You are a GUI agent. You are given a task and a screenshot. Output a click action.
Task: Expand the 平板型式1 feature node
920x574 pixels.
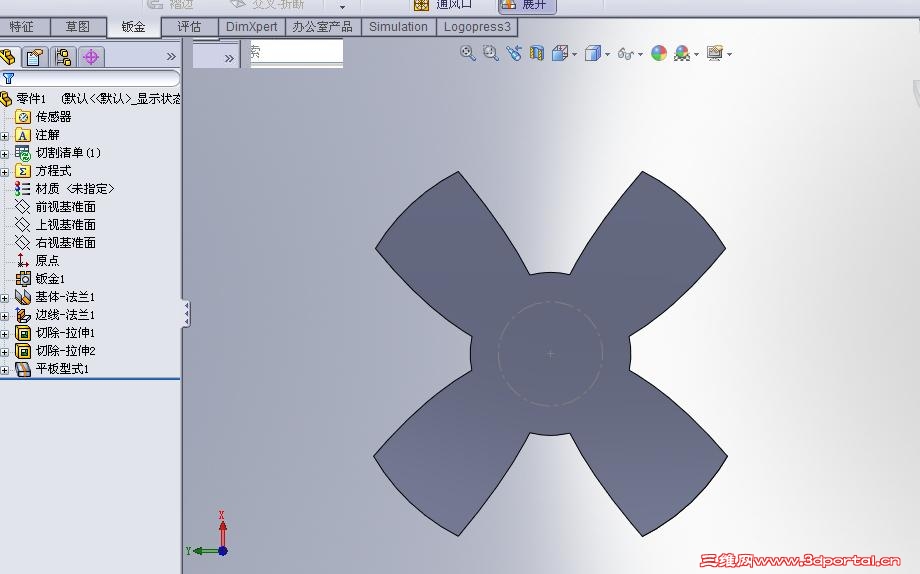tap(5, 370)
